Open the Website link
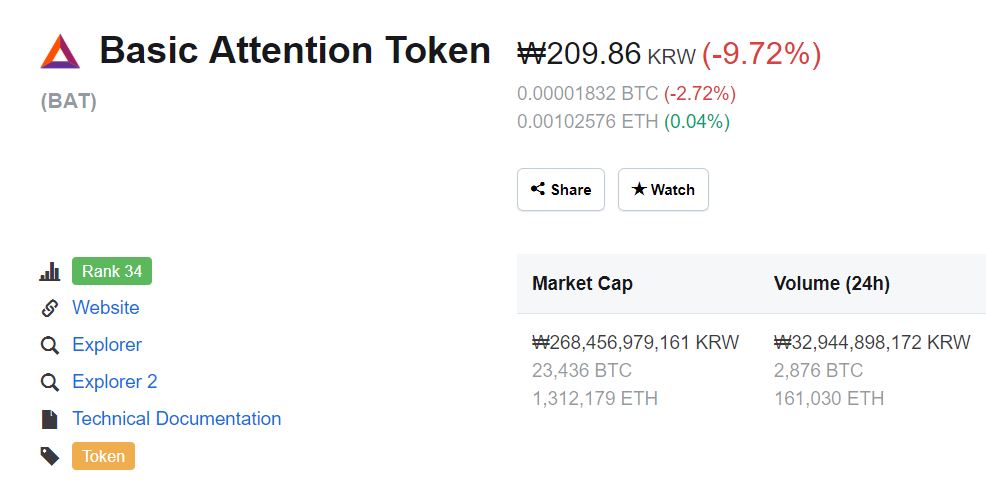The height and width of the screenshot is (487, 986). (106, 308)
